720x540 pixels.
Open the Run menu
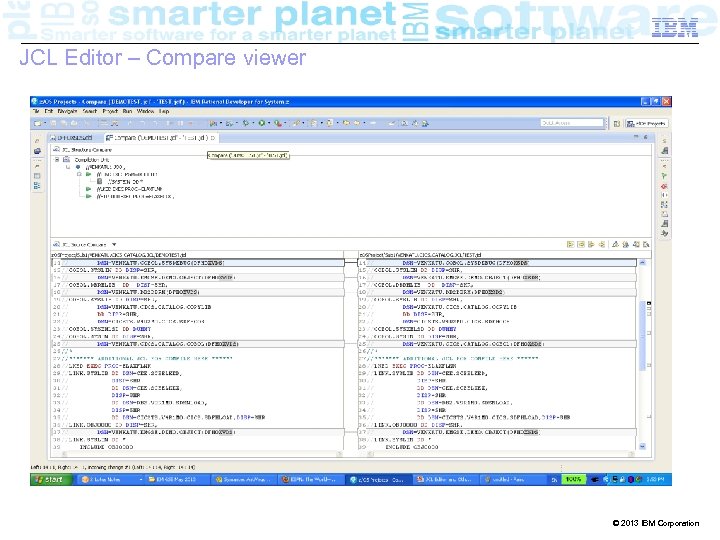127,111
